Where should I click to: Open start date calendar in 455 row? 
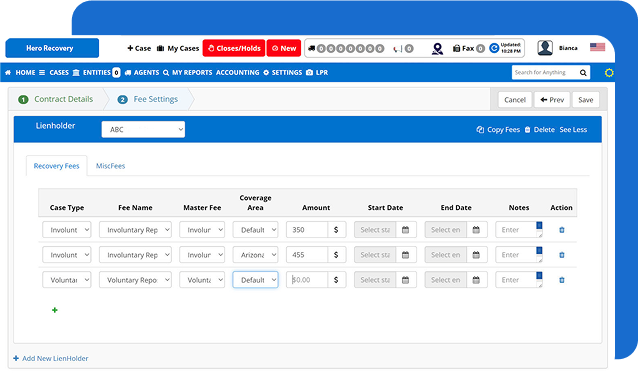405,255
